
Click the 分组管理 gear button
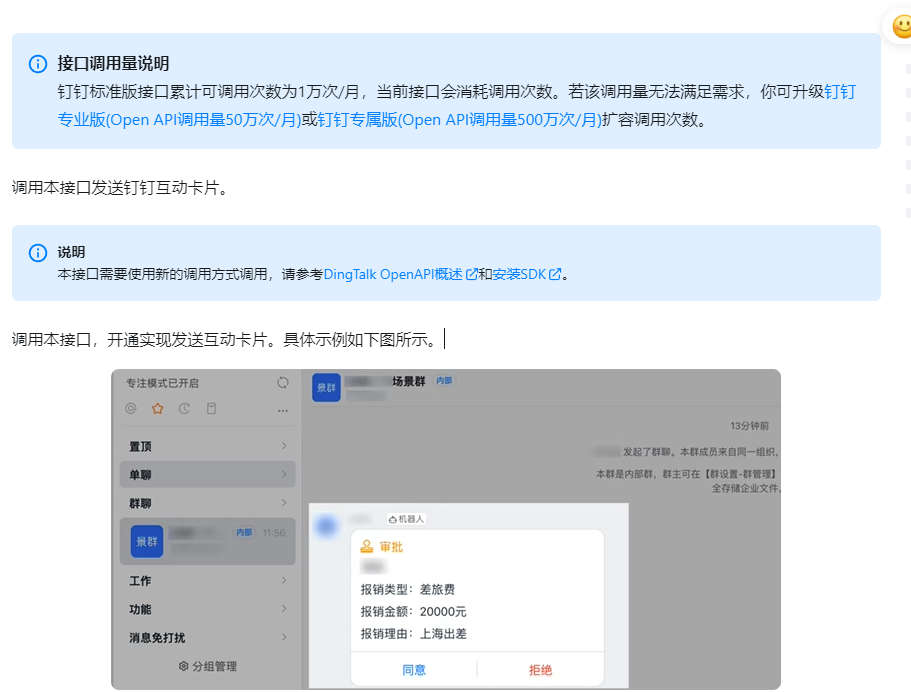(x=207, y=666)
